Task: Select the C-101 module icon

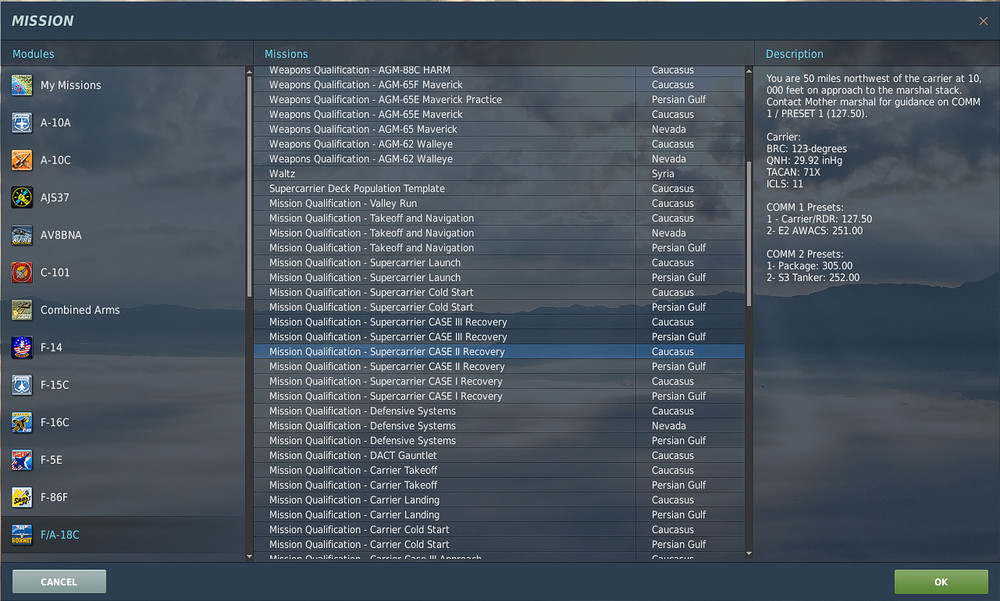Action: click(x=22, y=272)
